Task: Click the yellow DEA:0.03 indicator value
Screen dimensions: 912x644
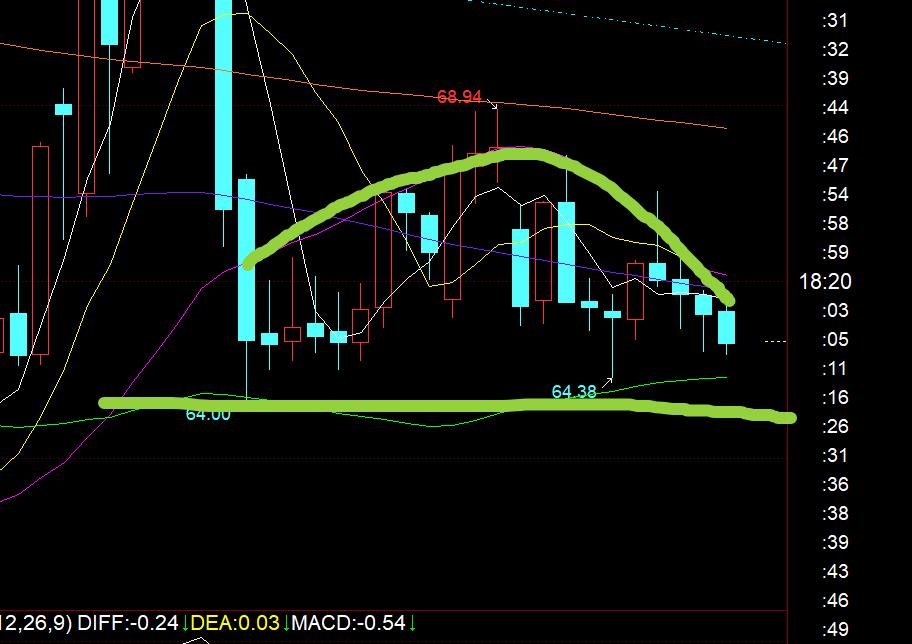Action: tap(236, 623)
